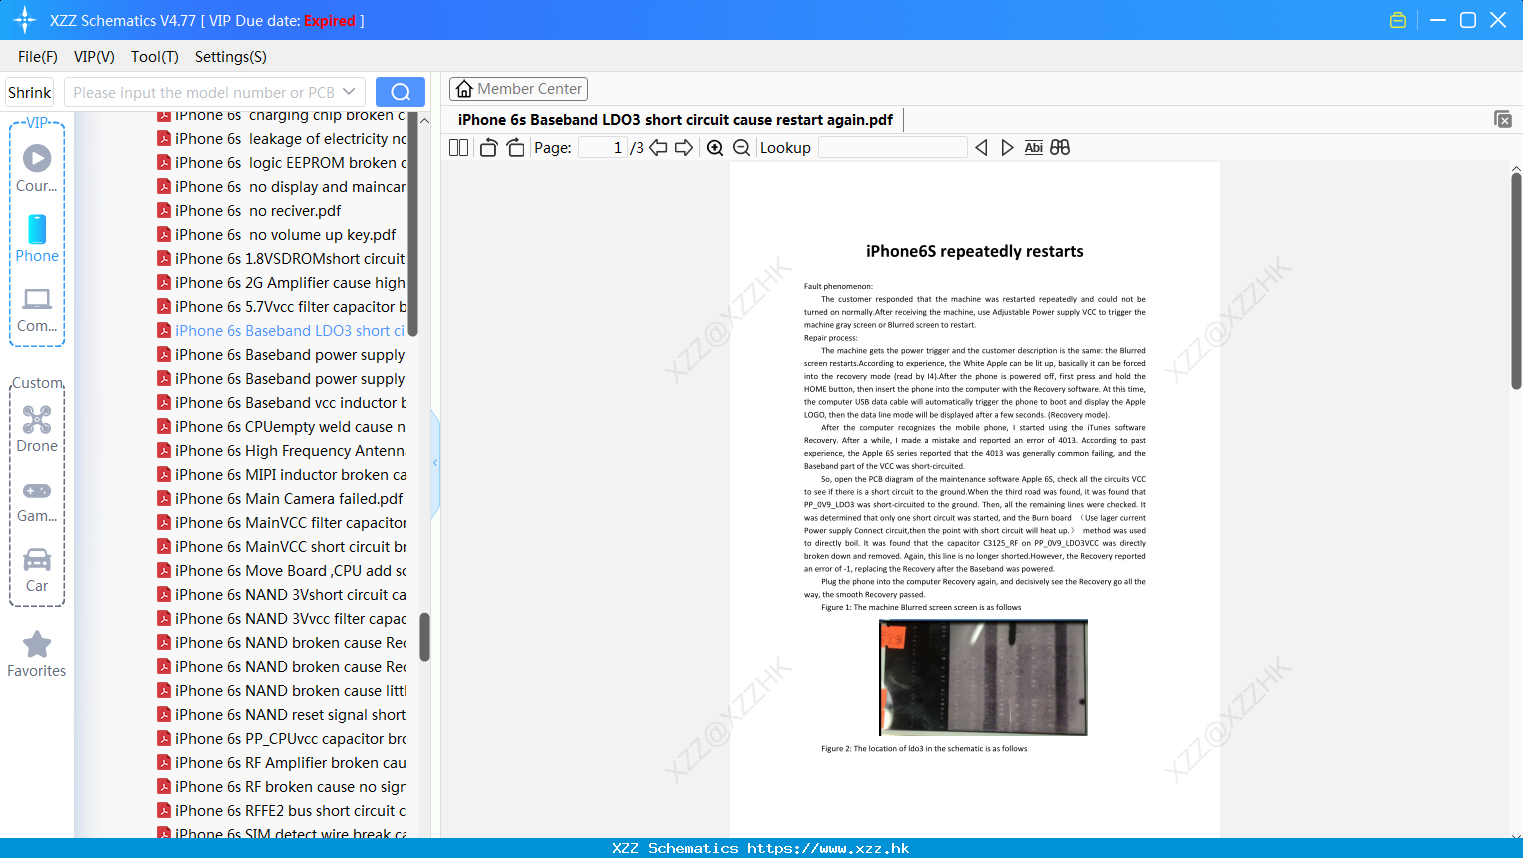Click the toolbox icon in title bar
1523x858 pixels.
pos(1398,20)
